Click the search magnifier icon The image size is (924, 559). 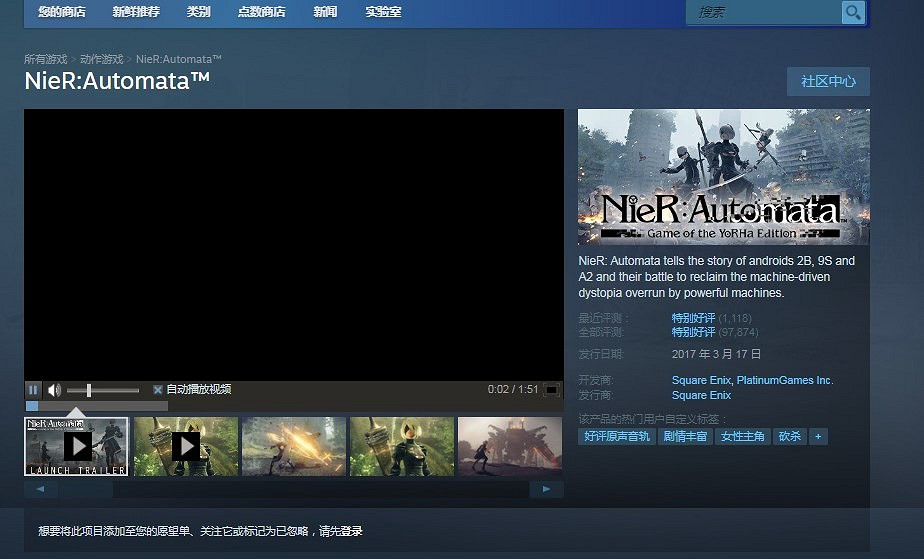click(x=852, y=12)
